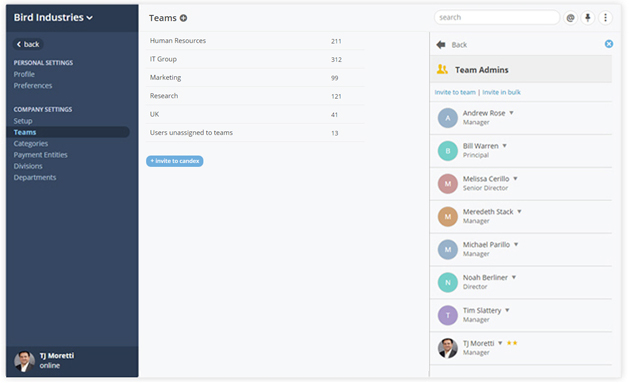629x383 pixels.
Task: Expand Noah Berliner's dropdown arrow
Action: [x=514, y=278]
